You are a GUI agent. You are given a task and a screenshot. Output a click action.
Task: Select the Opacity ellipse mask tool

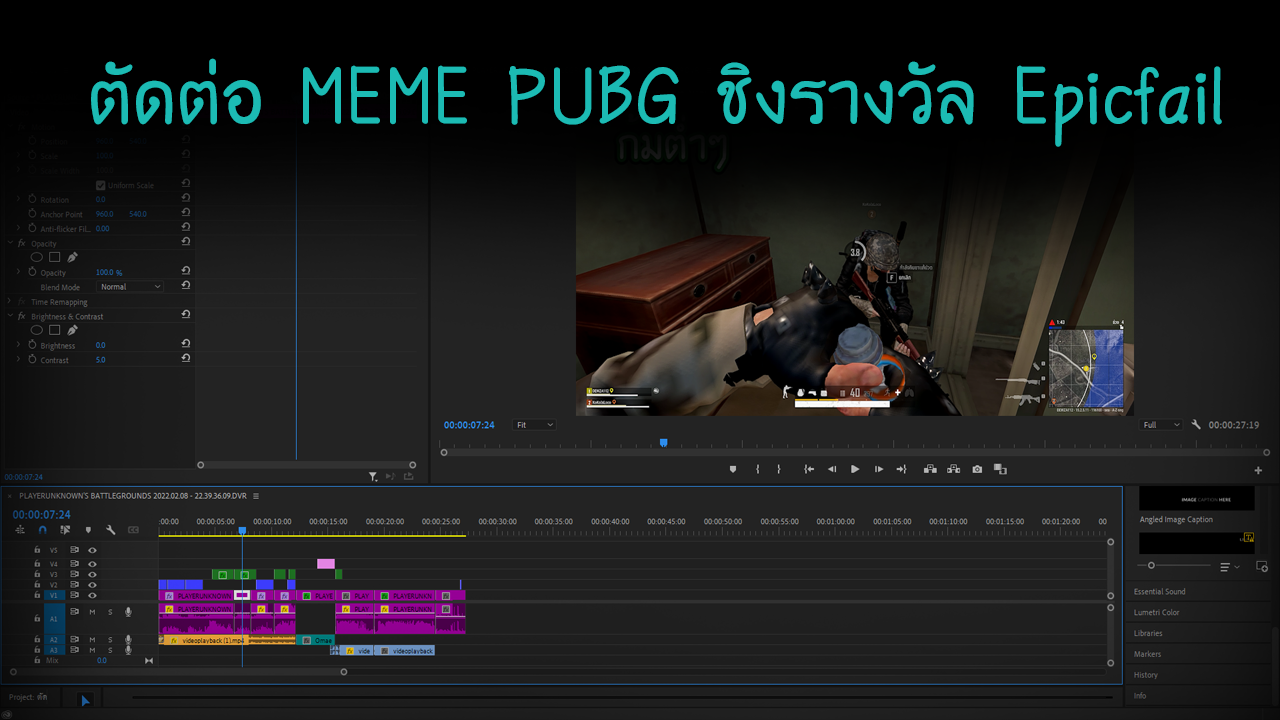(x=37, y=257)
